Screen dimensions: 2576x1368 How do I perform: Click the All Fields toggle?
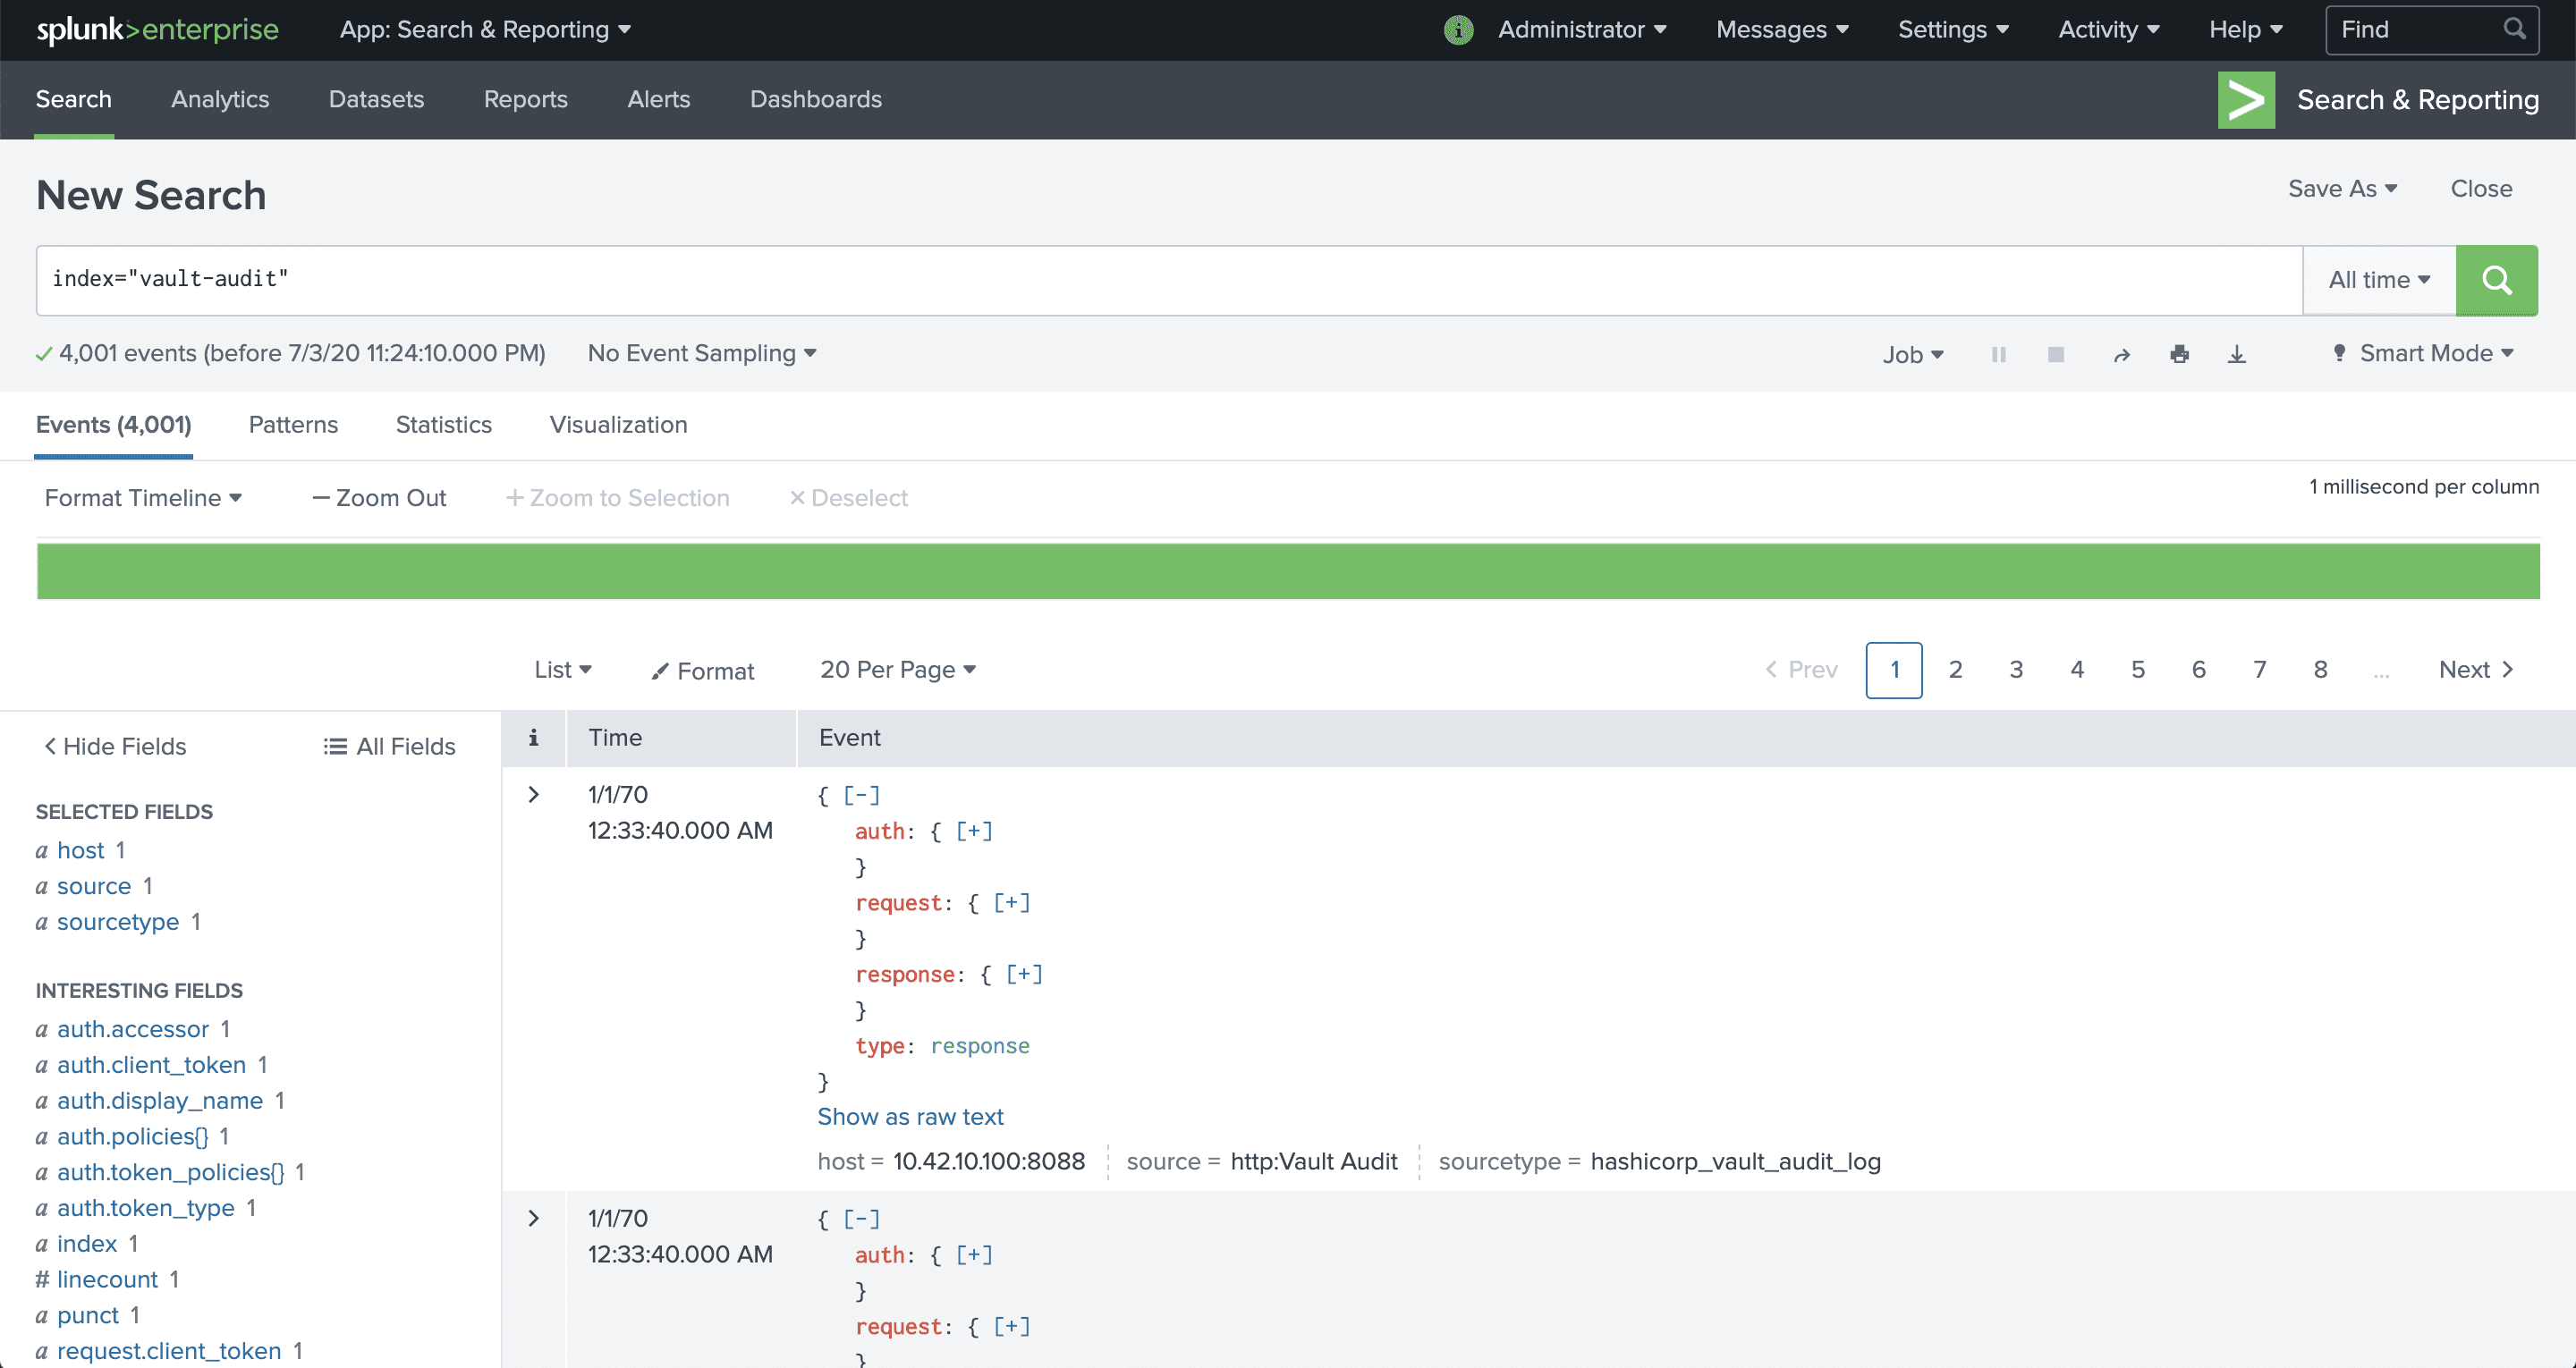coord(392,747)
